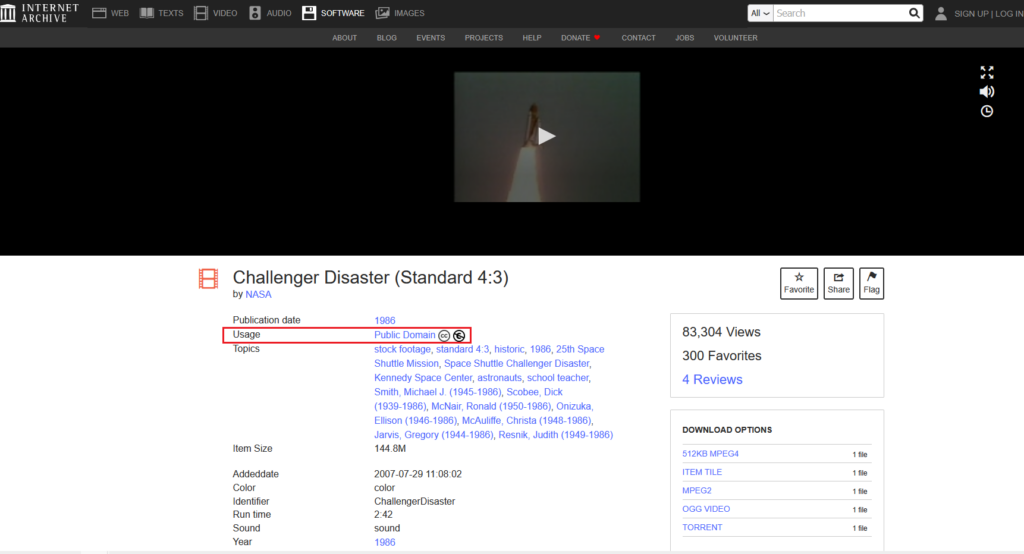Open the stock footage topic link

coord(402,349)
